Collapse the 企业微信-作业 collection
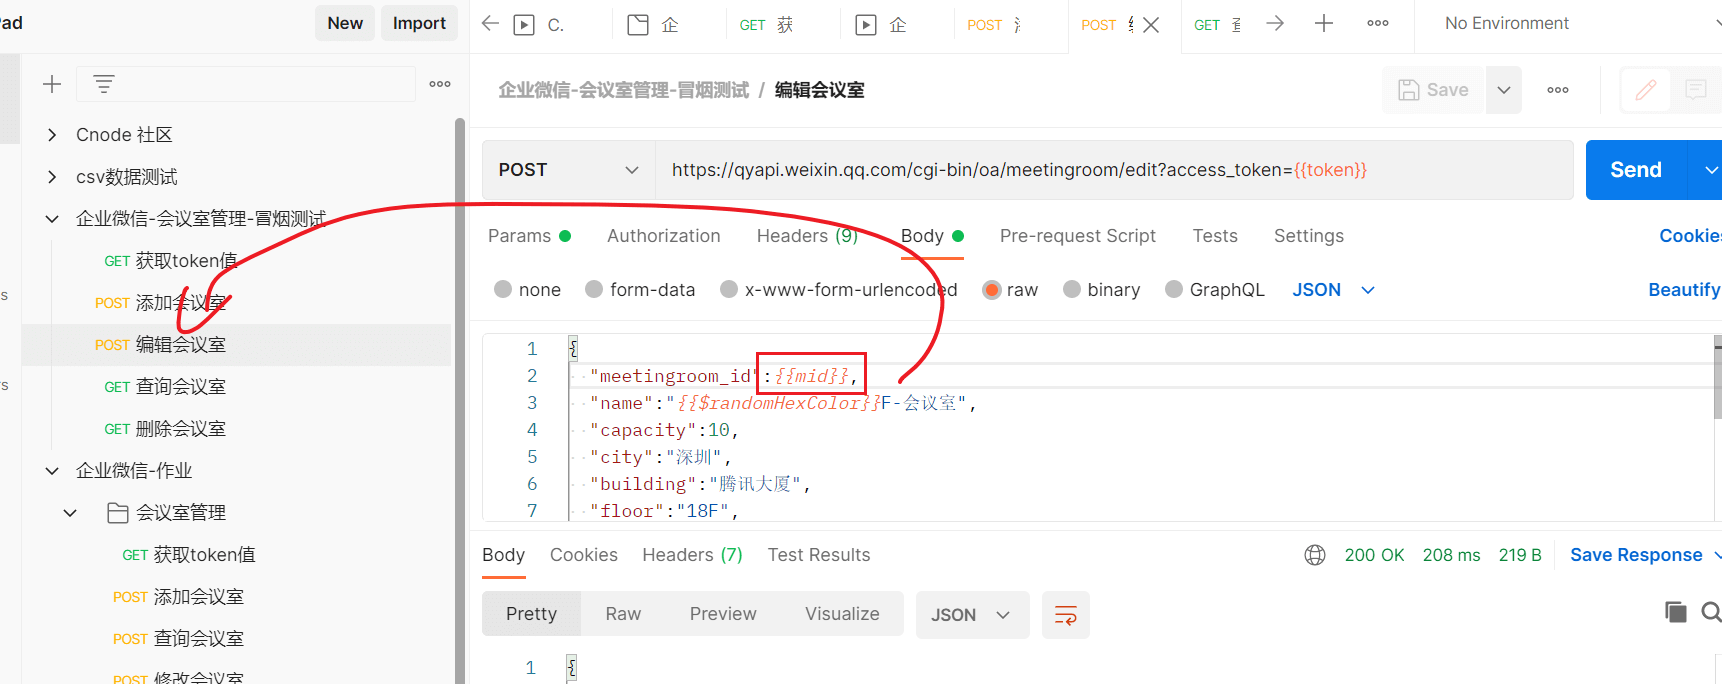This screenshot has height=684, width=1722. pyautogui.click(x=52, y=471)
